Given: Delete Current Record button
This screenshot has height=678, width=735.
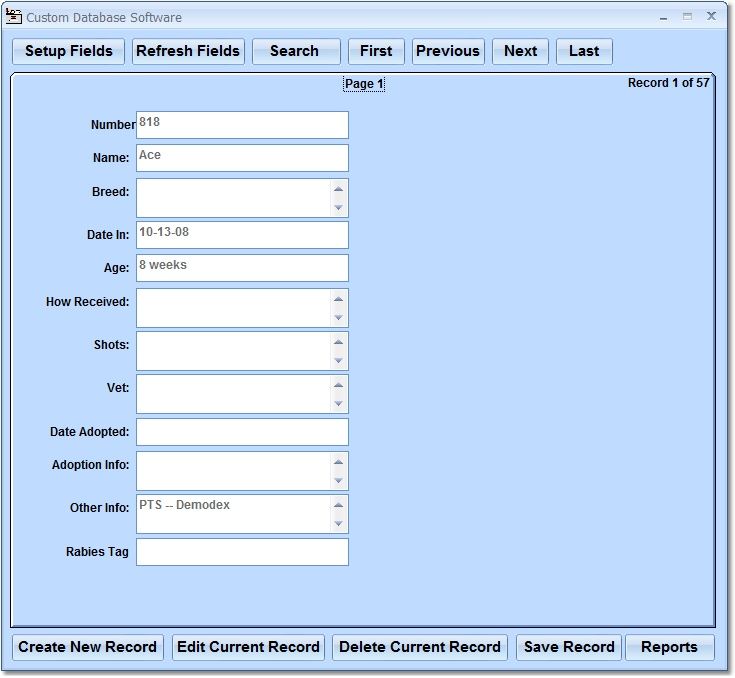Looking at the screenshot, I should point(420,647).
